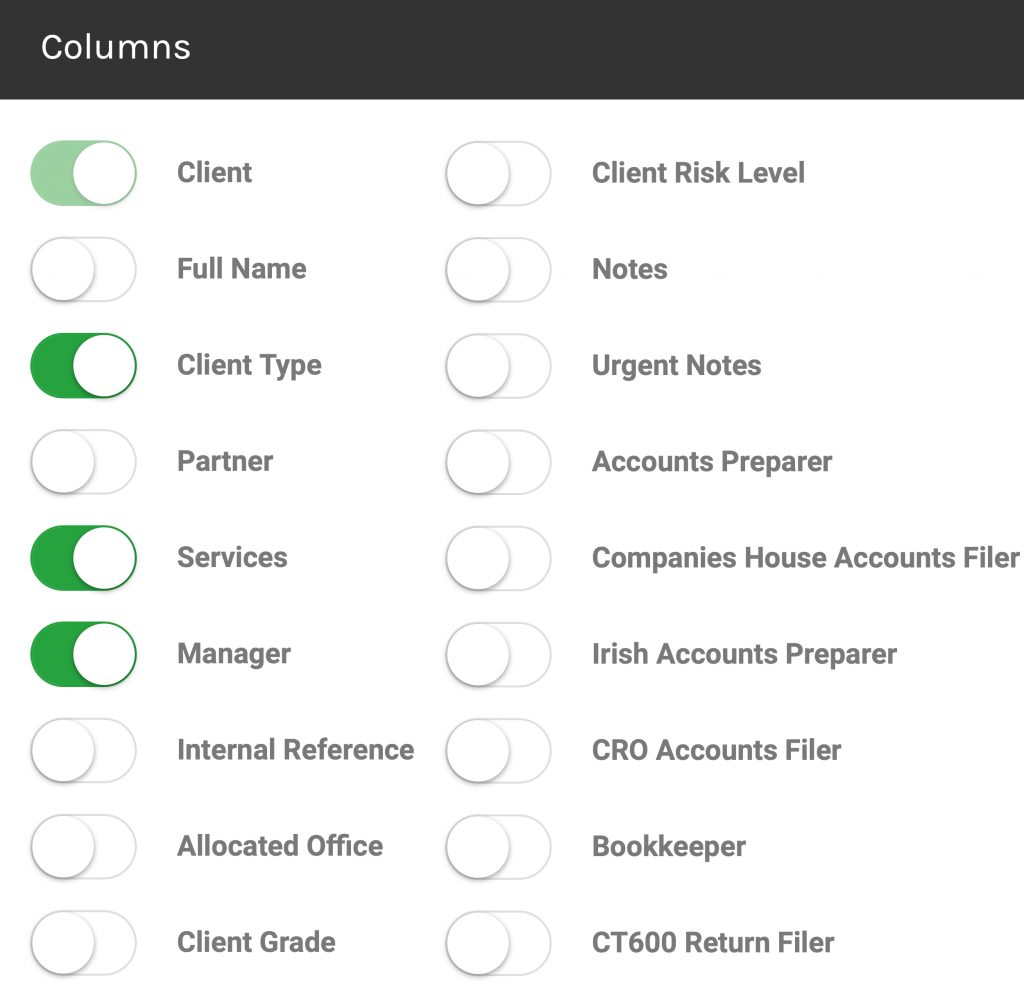This screenshot has height=990, width=1024.
Task: Click "Companies House Accounts Filer" label
Action: [x=806, y=558]
